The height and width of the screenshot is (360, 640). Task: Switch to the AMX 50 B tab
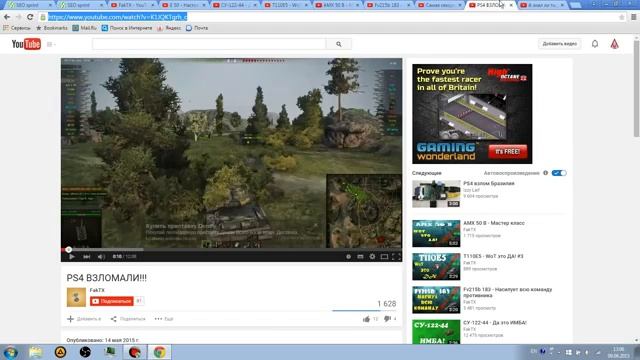tap(337, 5)
